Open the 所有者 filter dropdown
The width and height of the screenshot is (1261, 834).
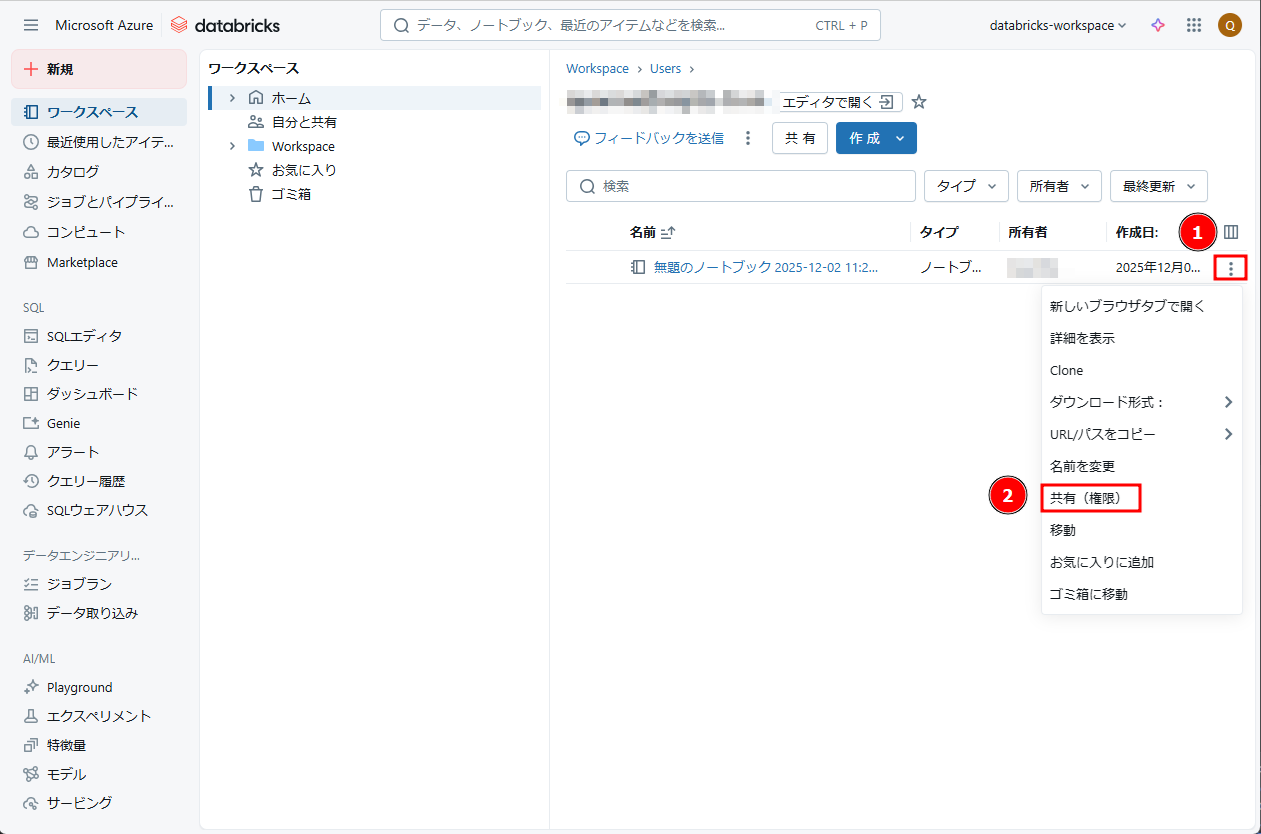click(1059, 186)
